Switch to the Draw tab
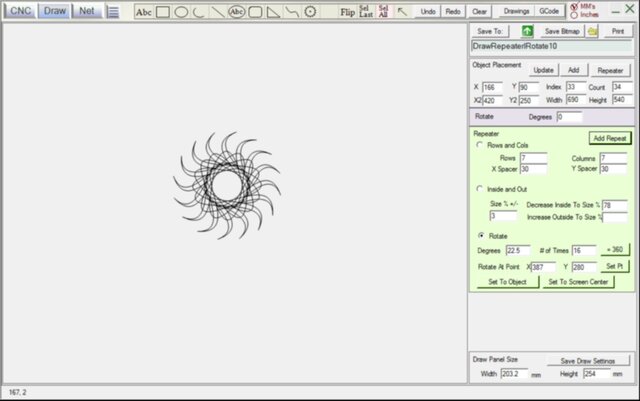 [x=54, y=11]
